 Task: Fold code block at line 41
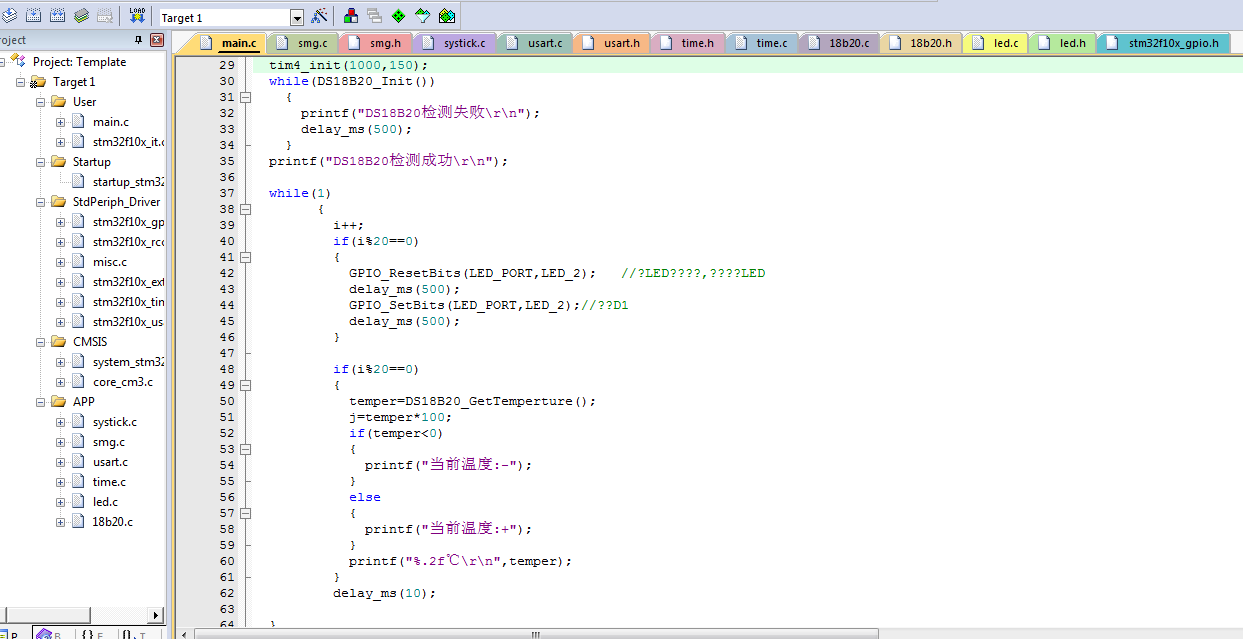[245, 257]
